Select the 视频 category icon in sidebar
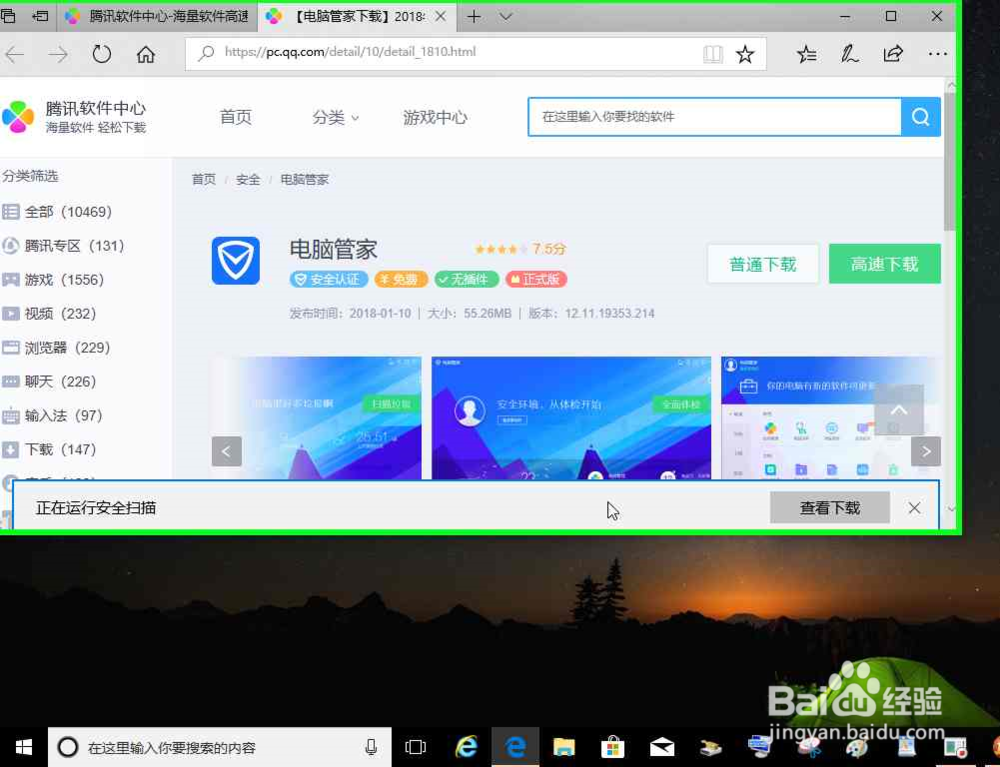1000x767 pixels. pyautogui.click(x=10, y=314)
